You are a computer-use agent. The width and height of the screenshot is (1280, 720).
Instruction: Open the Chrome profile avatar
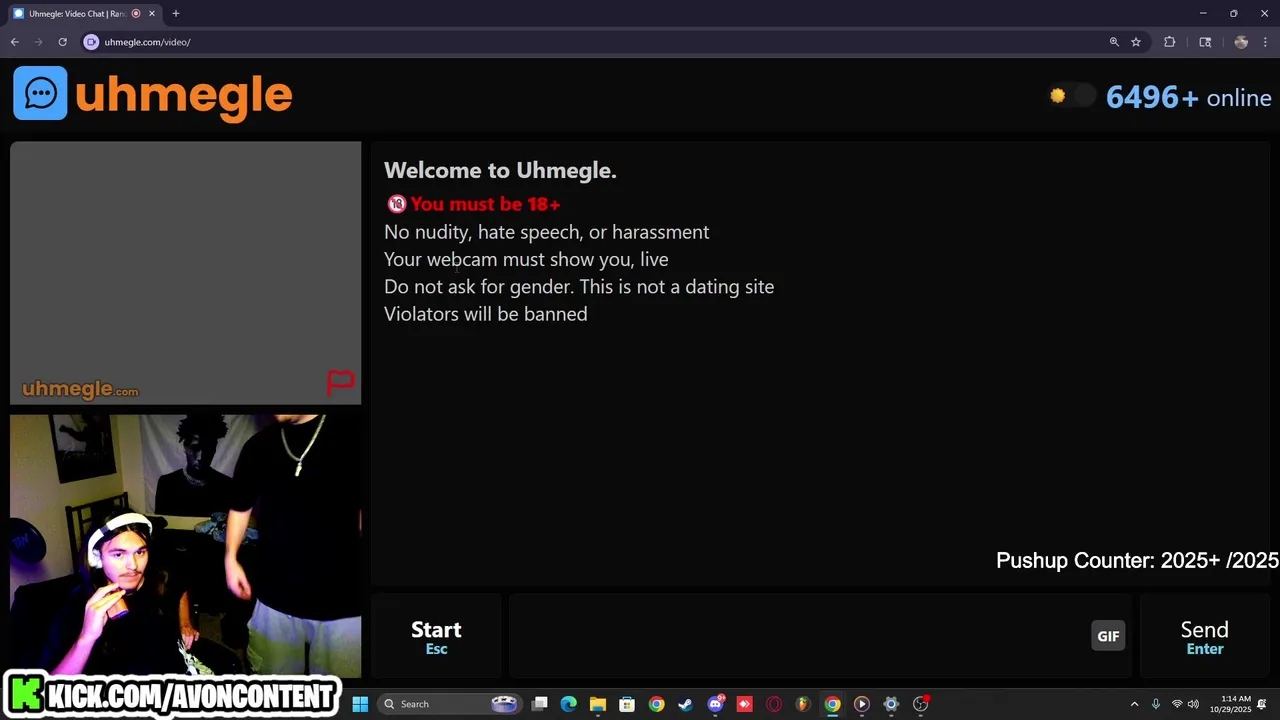(1241, 42)
